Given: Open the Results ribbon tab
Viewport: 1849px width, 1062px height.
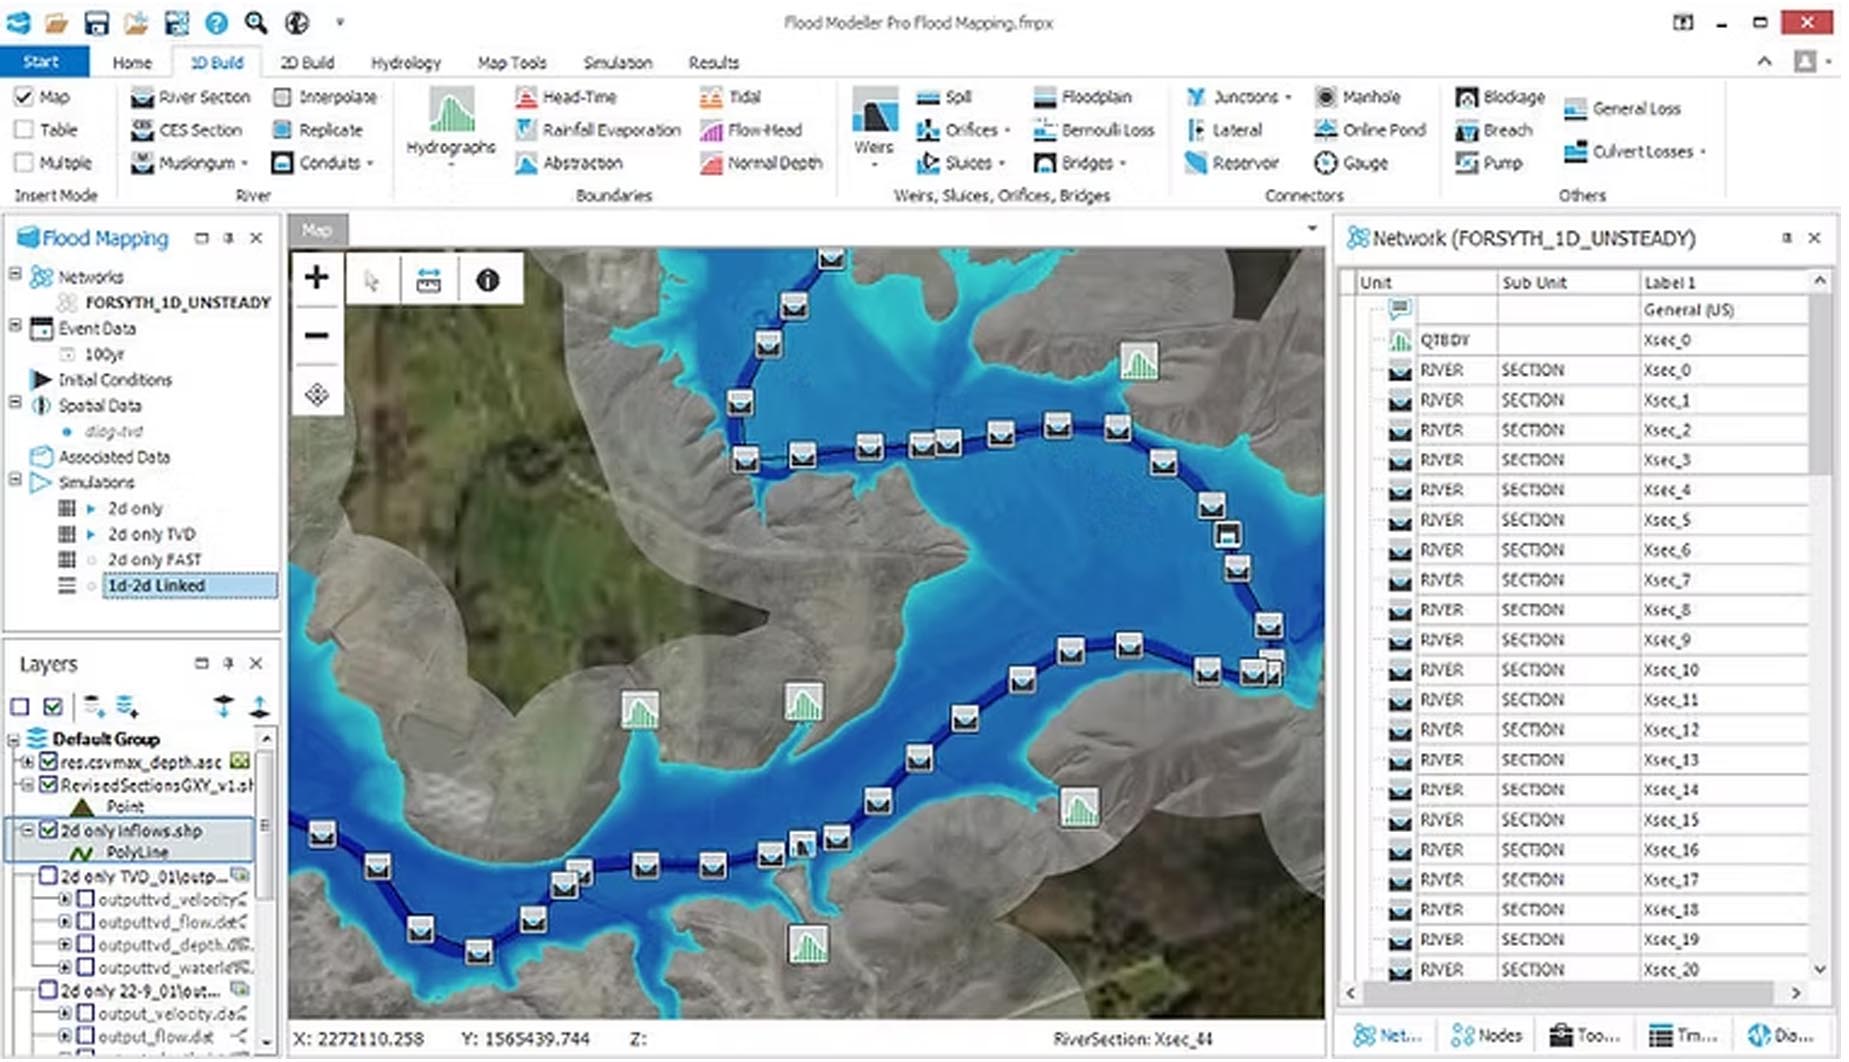Looking at the screenshot, I should [713, 62].
